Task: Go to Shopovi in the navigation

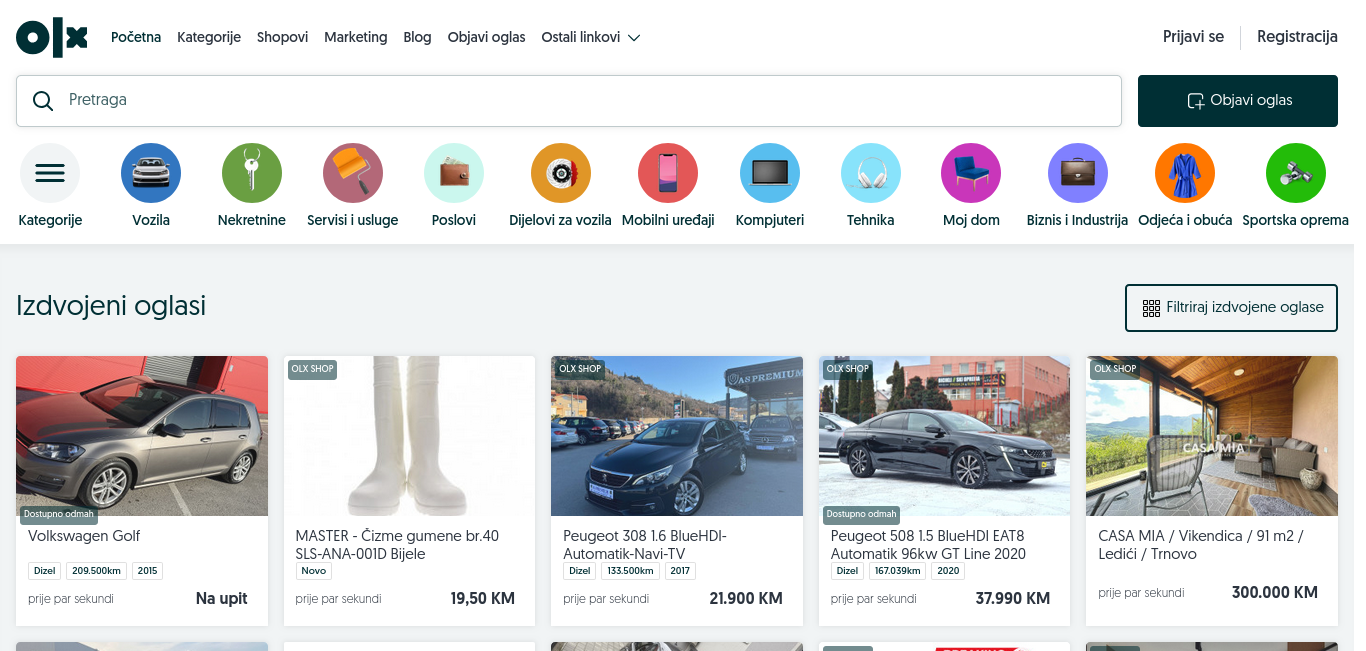Action: pos(282,37)
